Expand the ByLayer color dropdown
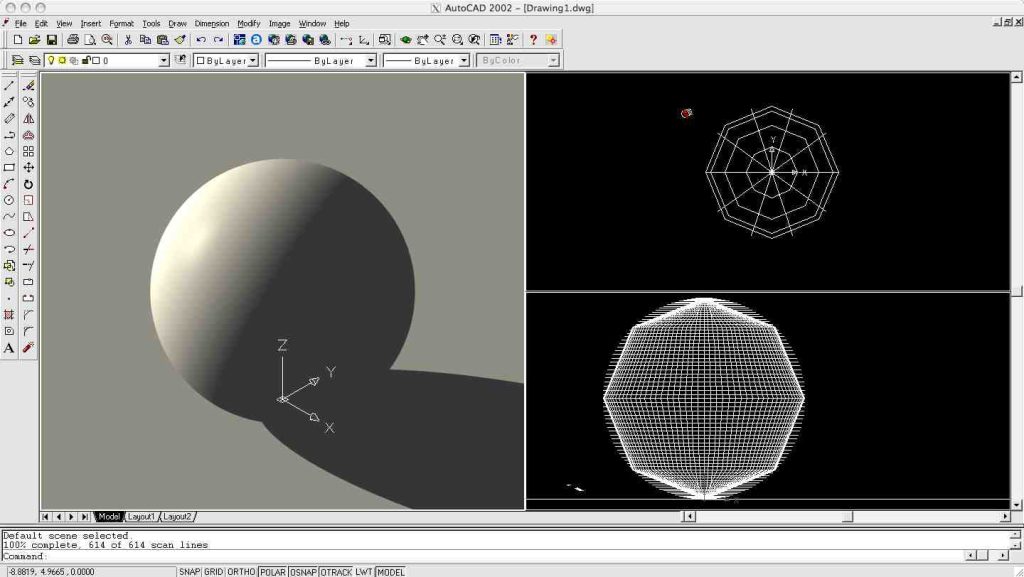Image resolution: width=1024 pixels, height=577 pixels. (x=253, y=59)
